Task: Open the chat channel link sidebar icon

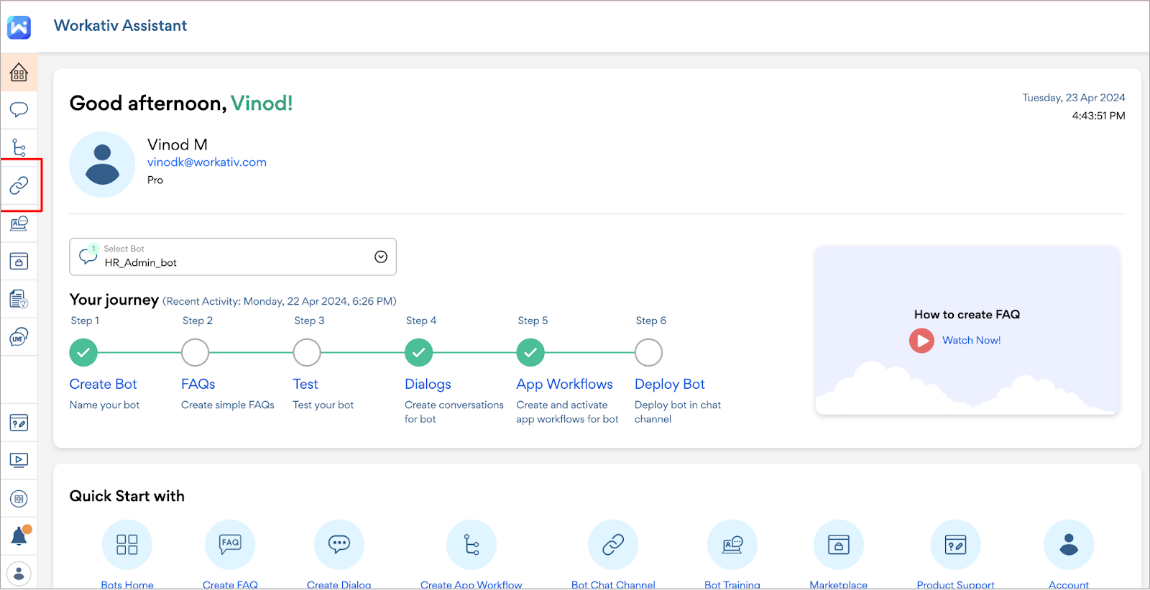Action: pos(19,186)
